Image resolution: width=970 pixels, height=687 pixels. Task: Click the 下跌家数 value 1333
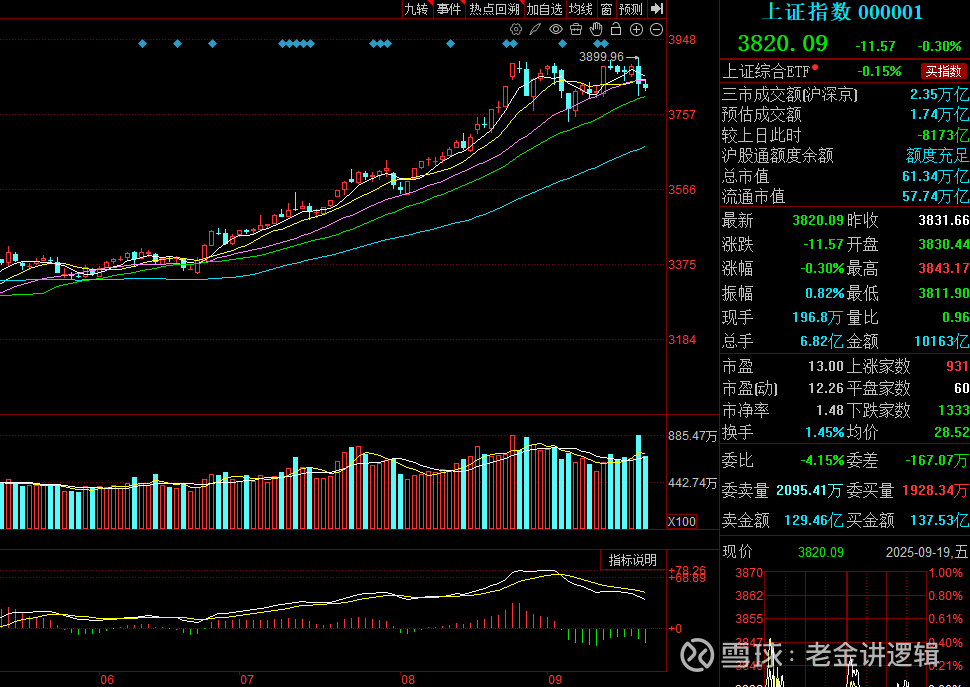pos(953,410)
